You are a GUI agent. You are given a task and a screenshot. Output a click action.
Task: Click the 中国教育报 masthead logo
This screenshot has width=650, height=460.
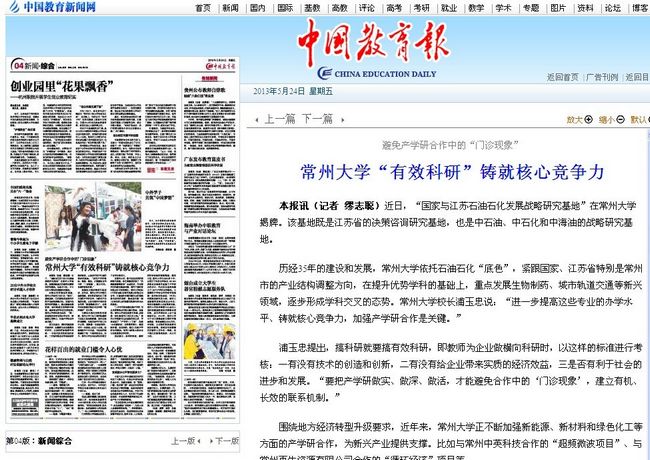click(x=372, y=42)
